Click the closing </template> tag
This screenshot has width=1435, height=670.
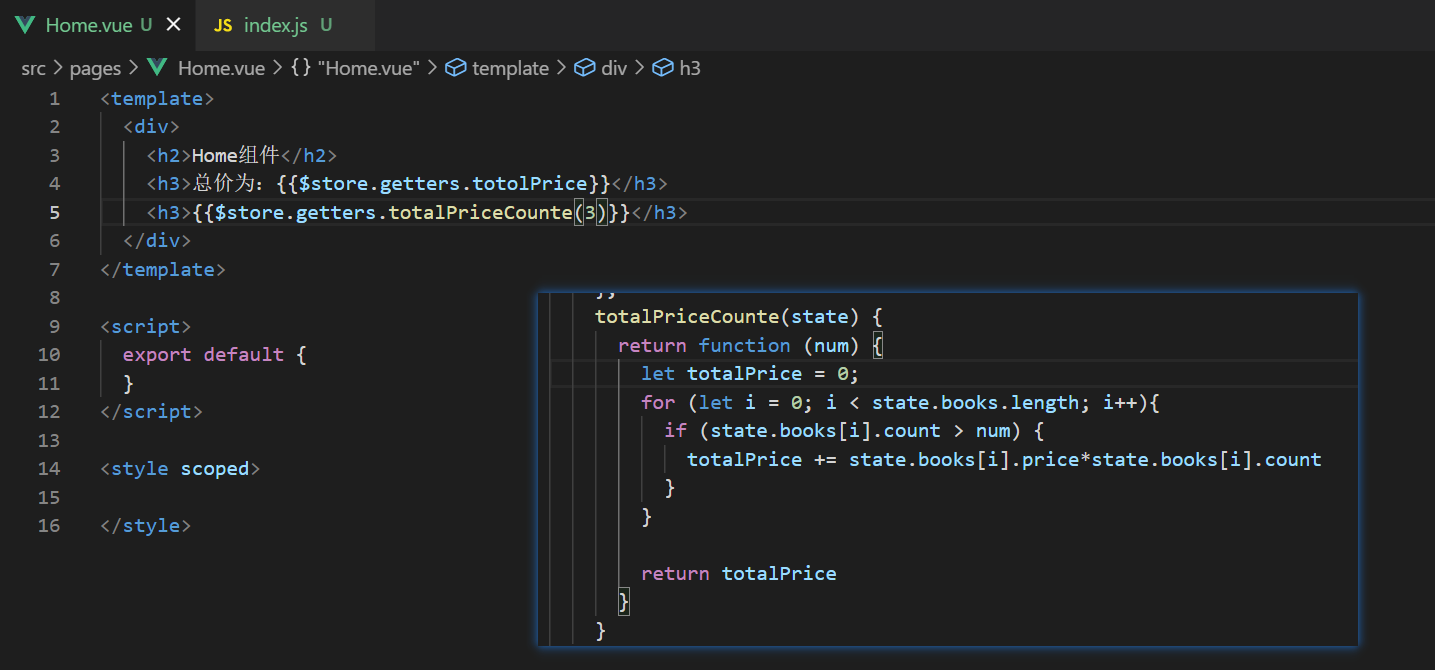[x=163, y=269]
